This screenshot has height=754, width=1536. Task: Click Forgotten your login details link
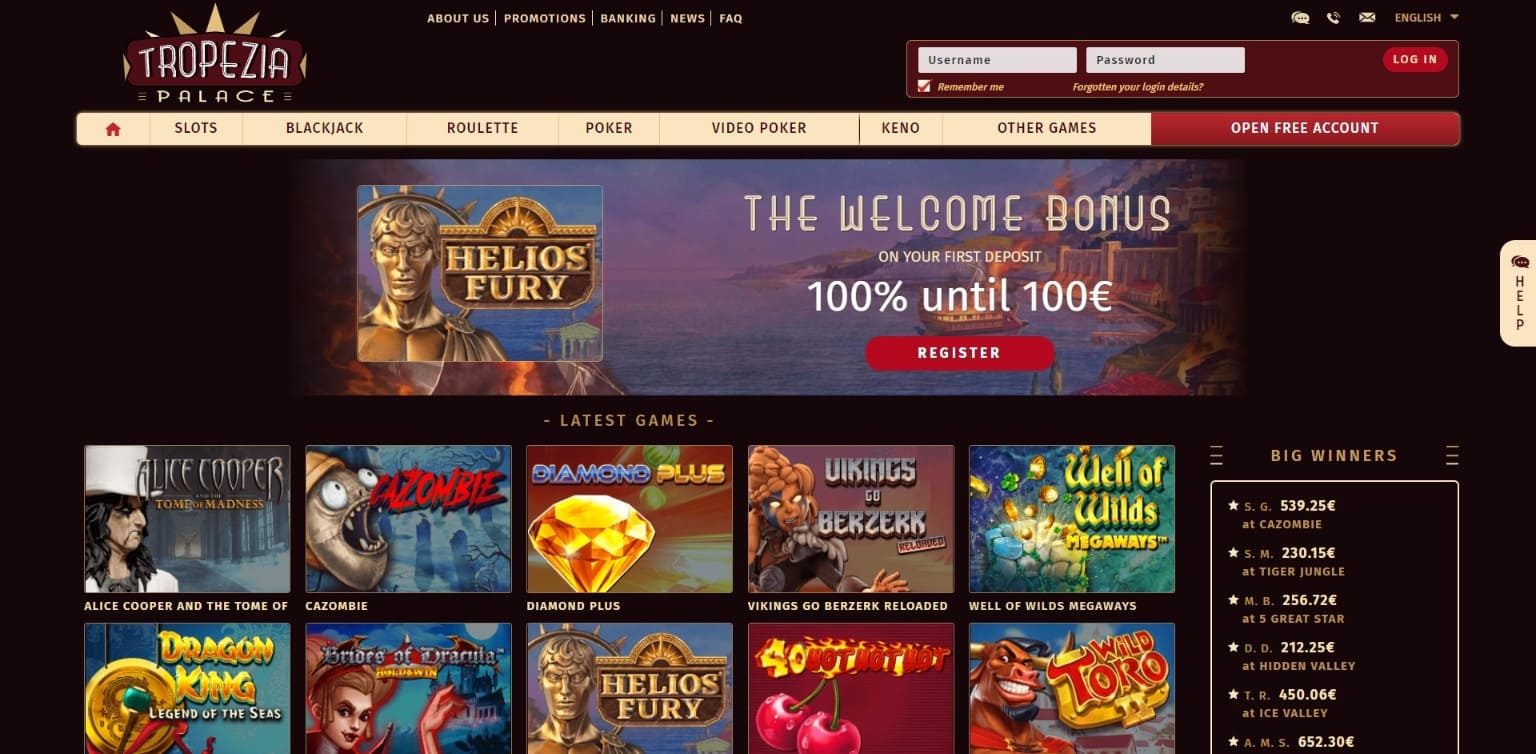pyautogui.click(x=1138, y=87)
